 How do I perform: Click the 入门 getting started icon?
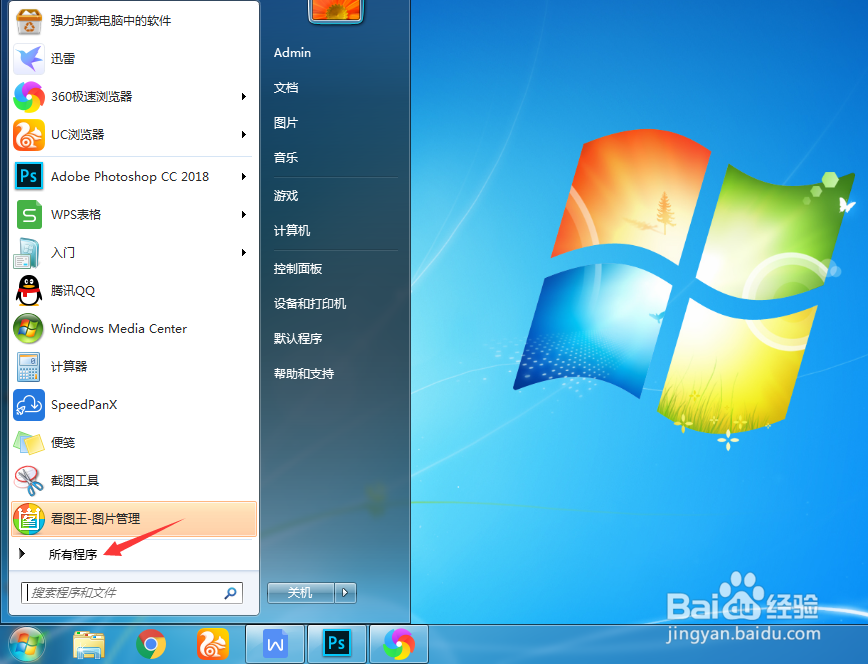click(28, 253)
